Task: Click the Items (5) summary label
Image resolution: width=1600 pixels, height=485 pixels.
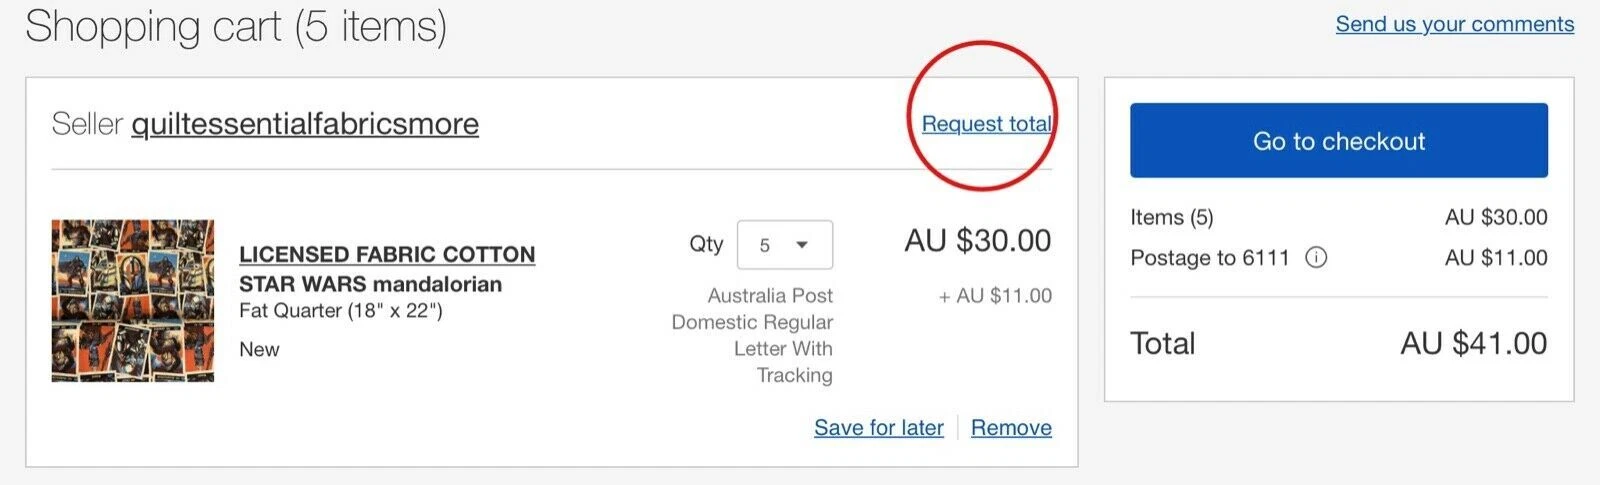Action: coord(1172,217)
